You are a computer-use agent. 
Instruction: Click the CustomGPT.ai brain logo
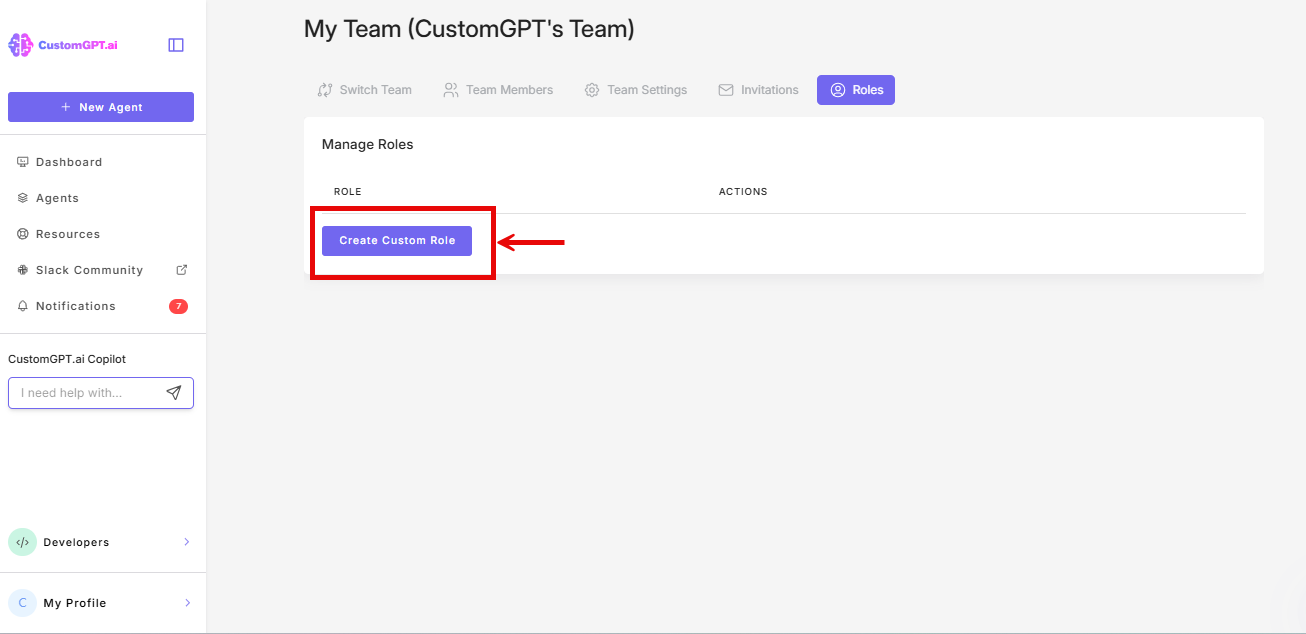pyautogui.click(x=18, y=43)
